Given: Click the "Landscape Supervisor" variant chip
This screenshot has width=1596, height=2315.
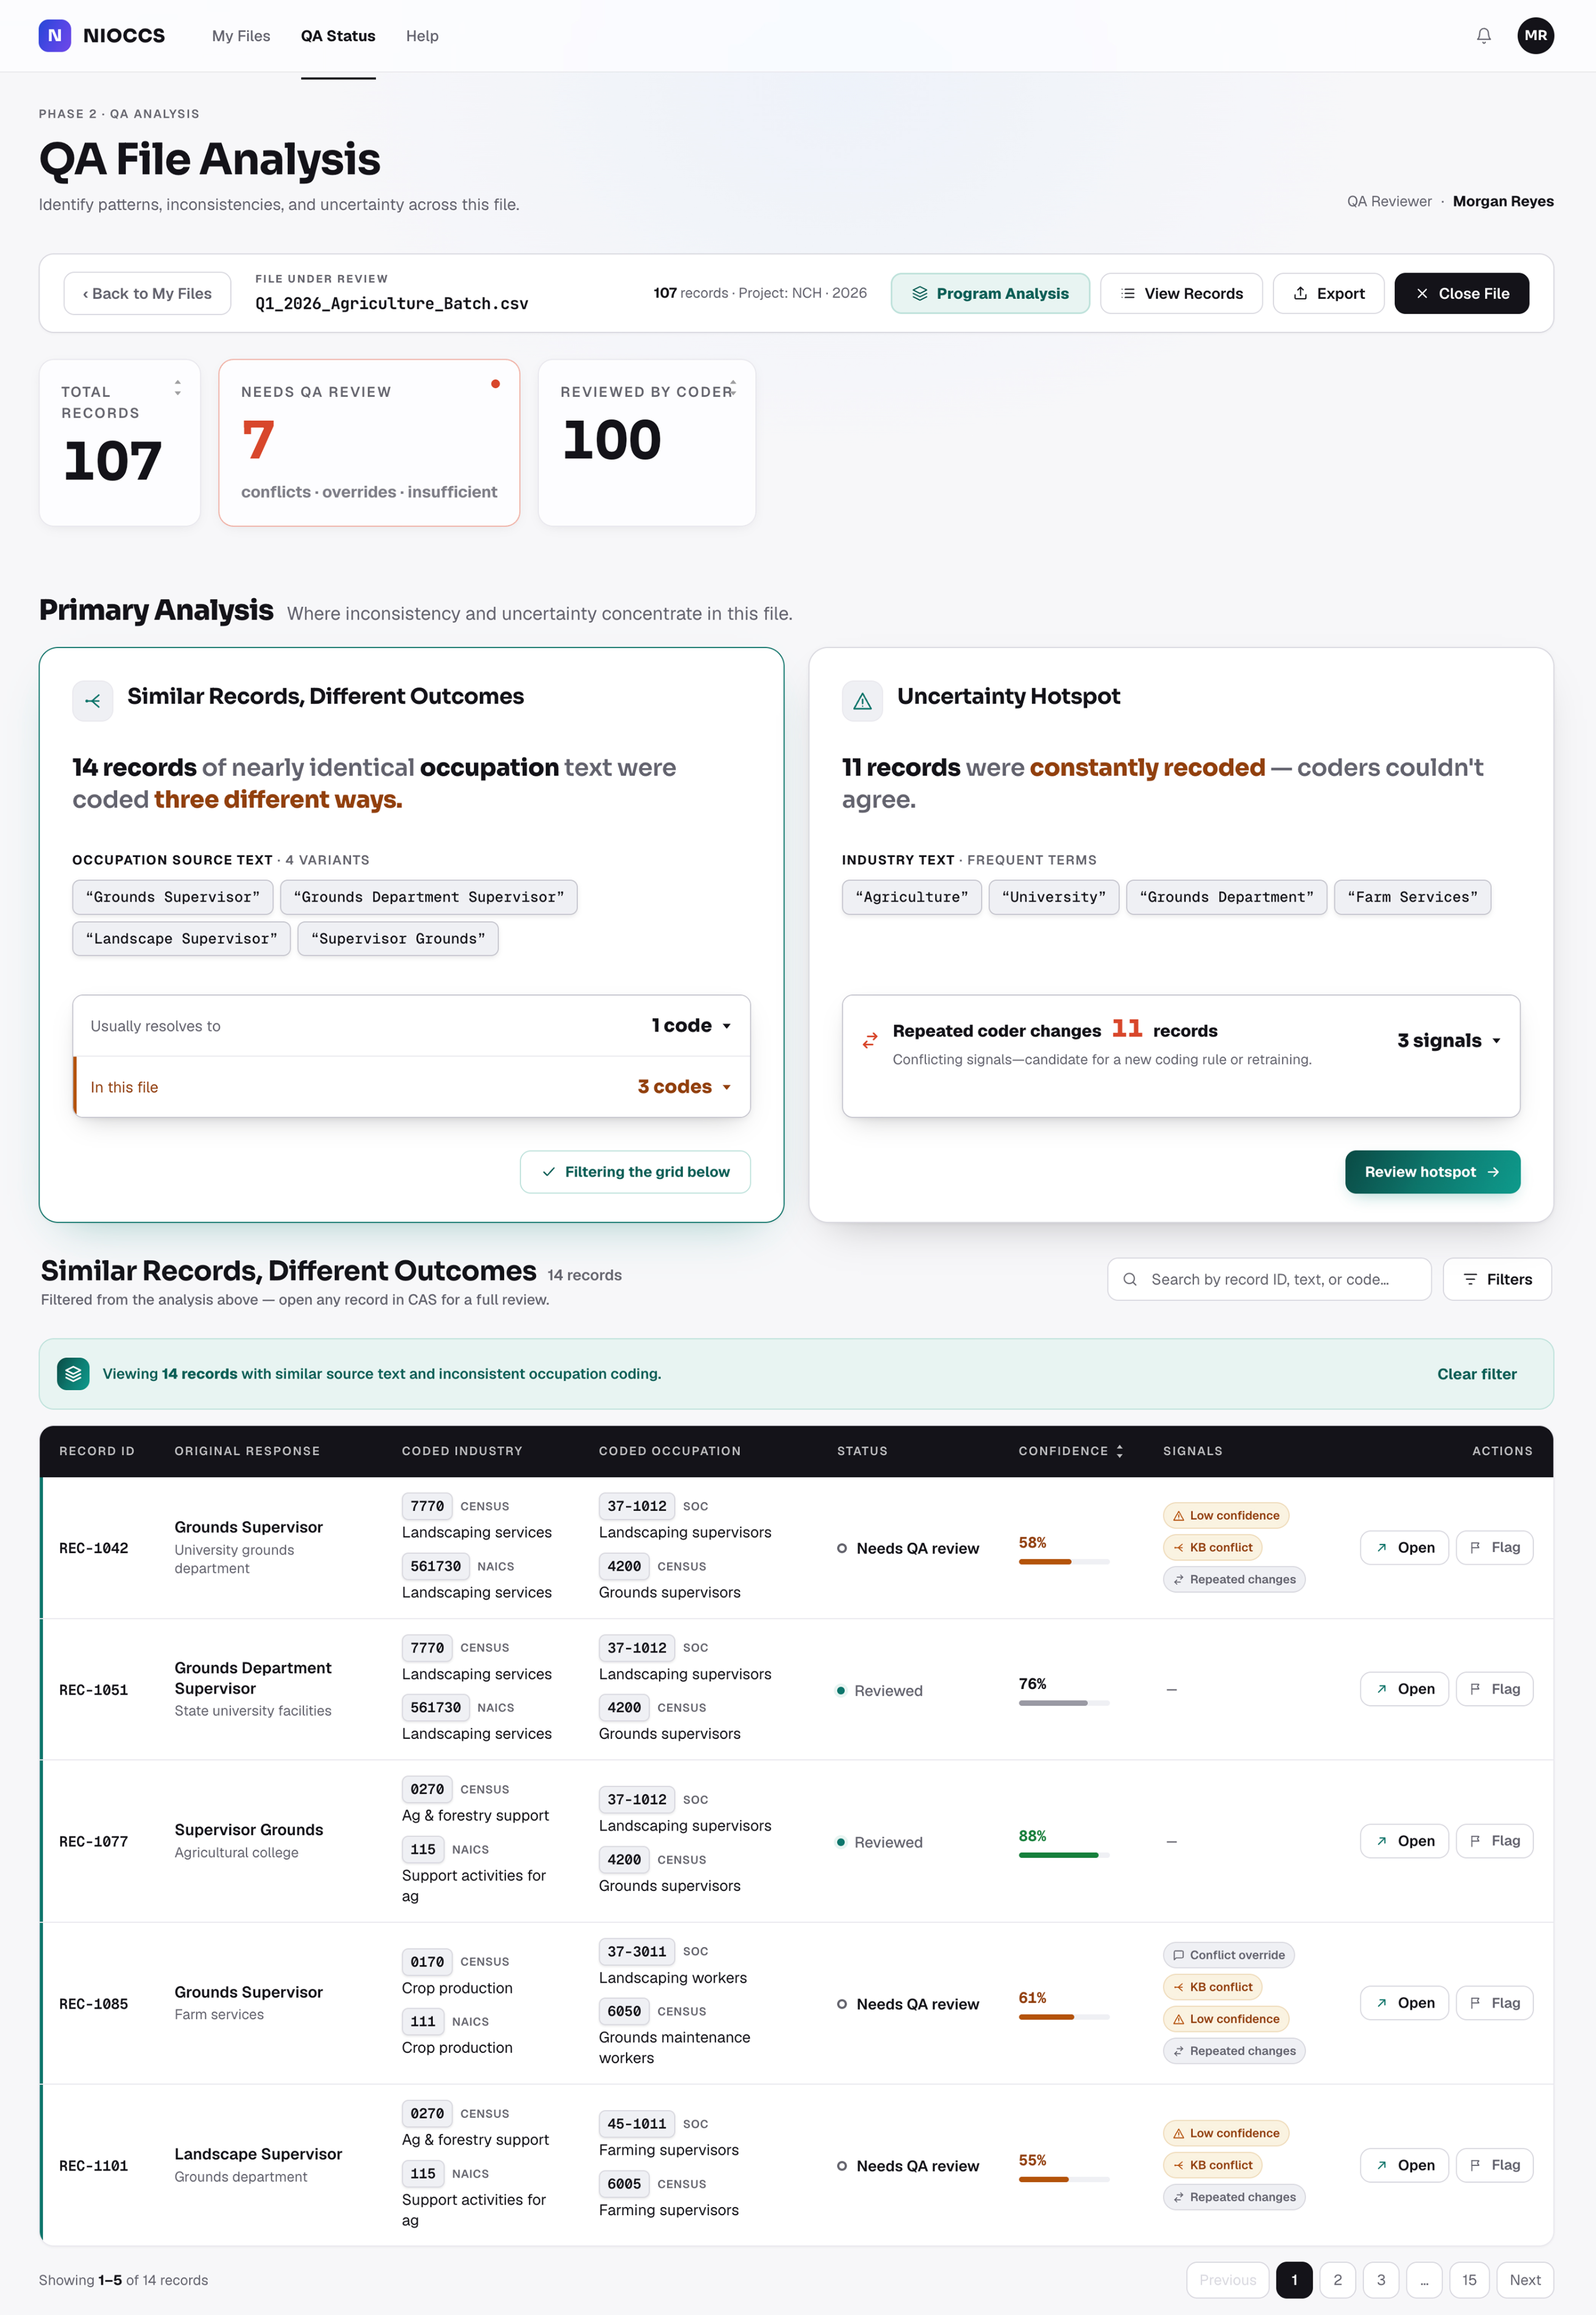Looking at the screenshot, I should tap(181, 939).
